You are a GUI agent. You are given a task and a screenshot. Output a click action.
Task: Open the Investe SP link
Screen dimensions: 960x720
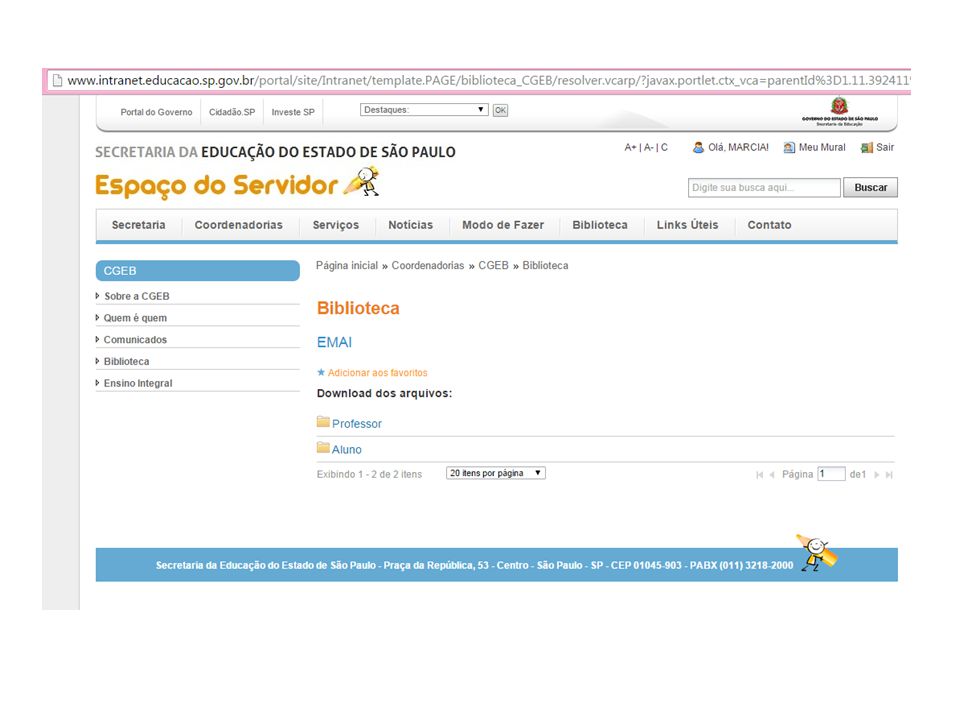pyautogui.click(x=293, y=112)
